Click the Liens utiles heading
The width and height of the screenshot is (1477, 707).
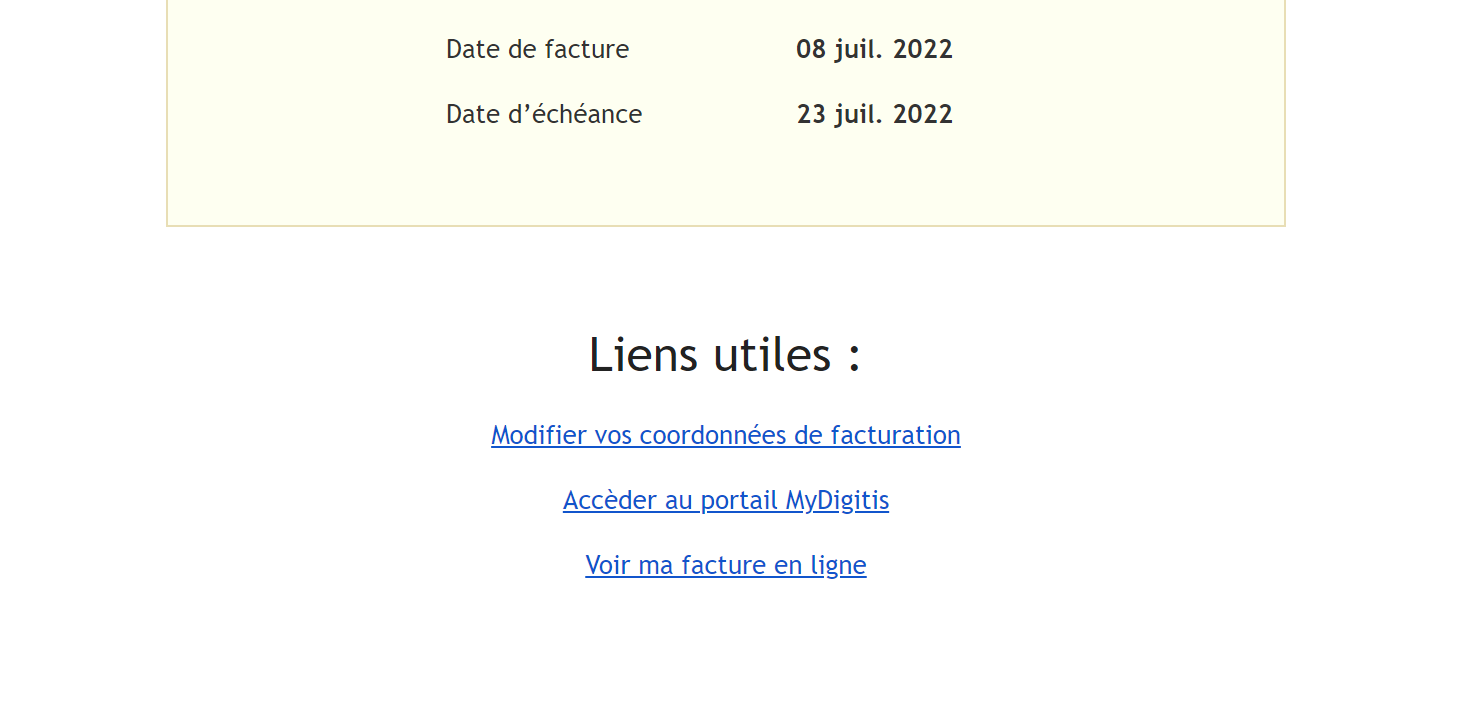725,354
